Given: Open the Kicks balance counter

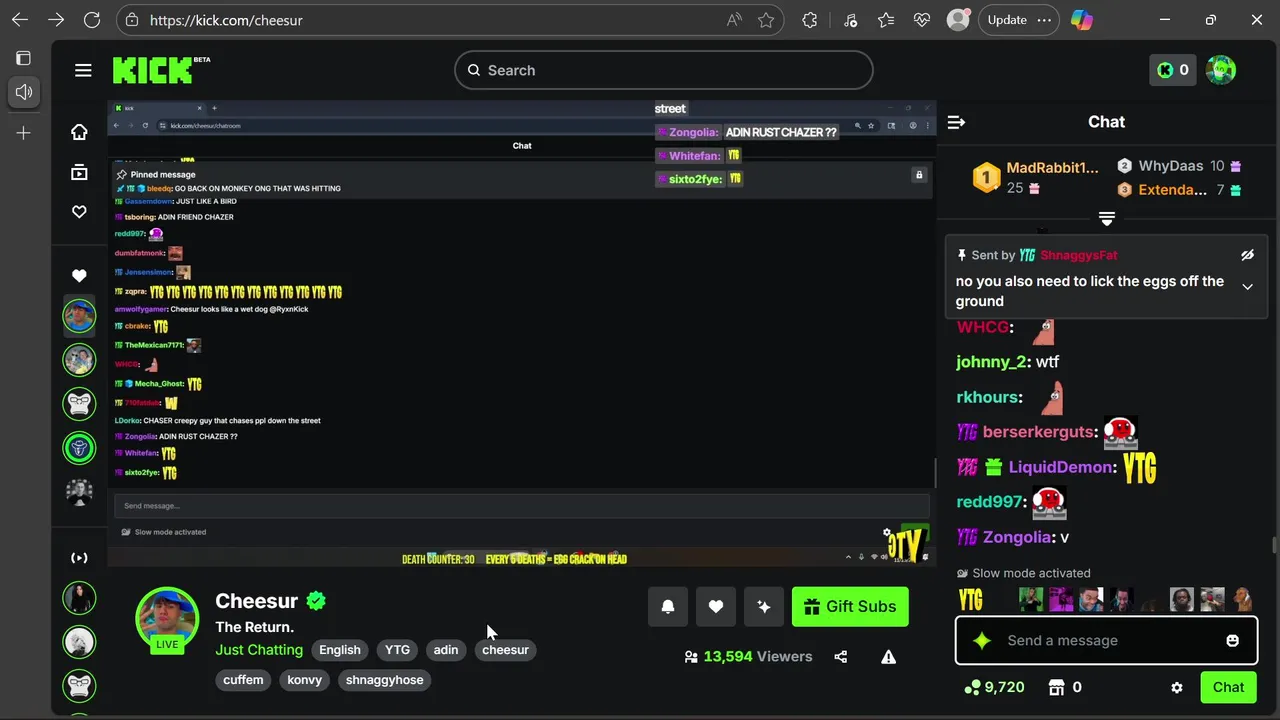Looking at the screenshot, I should tap(1172, 70).
